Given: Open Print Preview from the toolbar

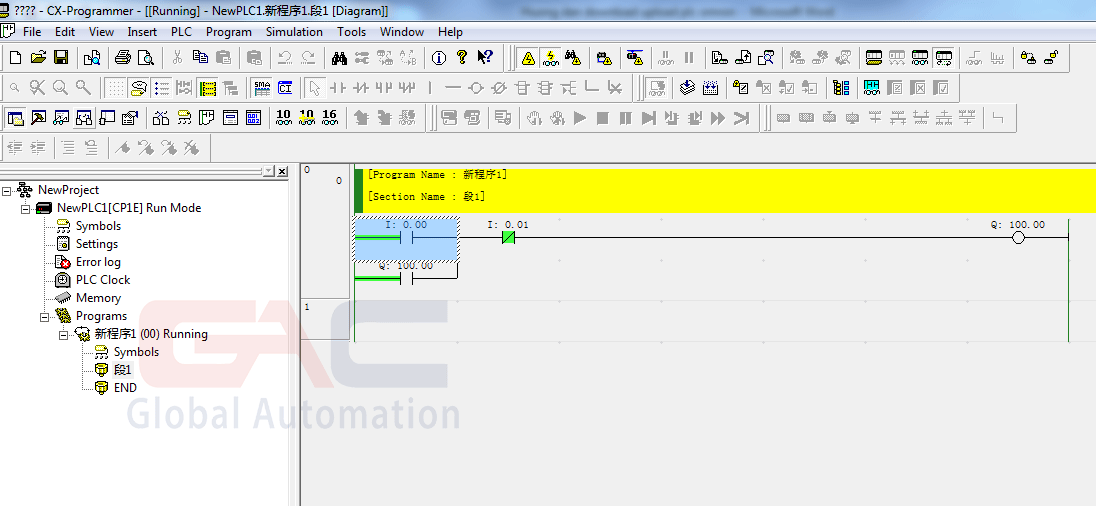Looking at the screenshot, I should click(145, 57).
